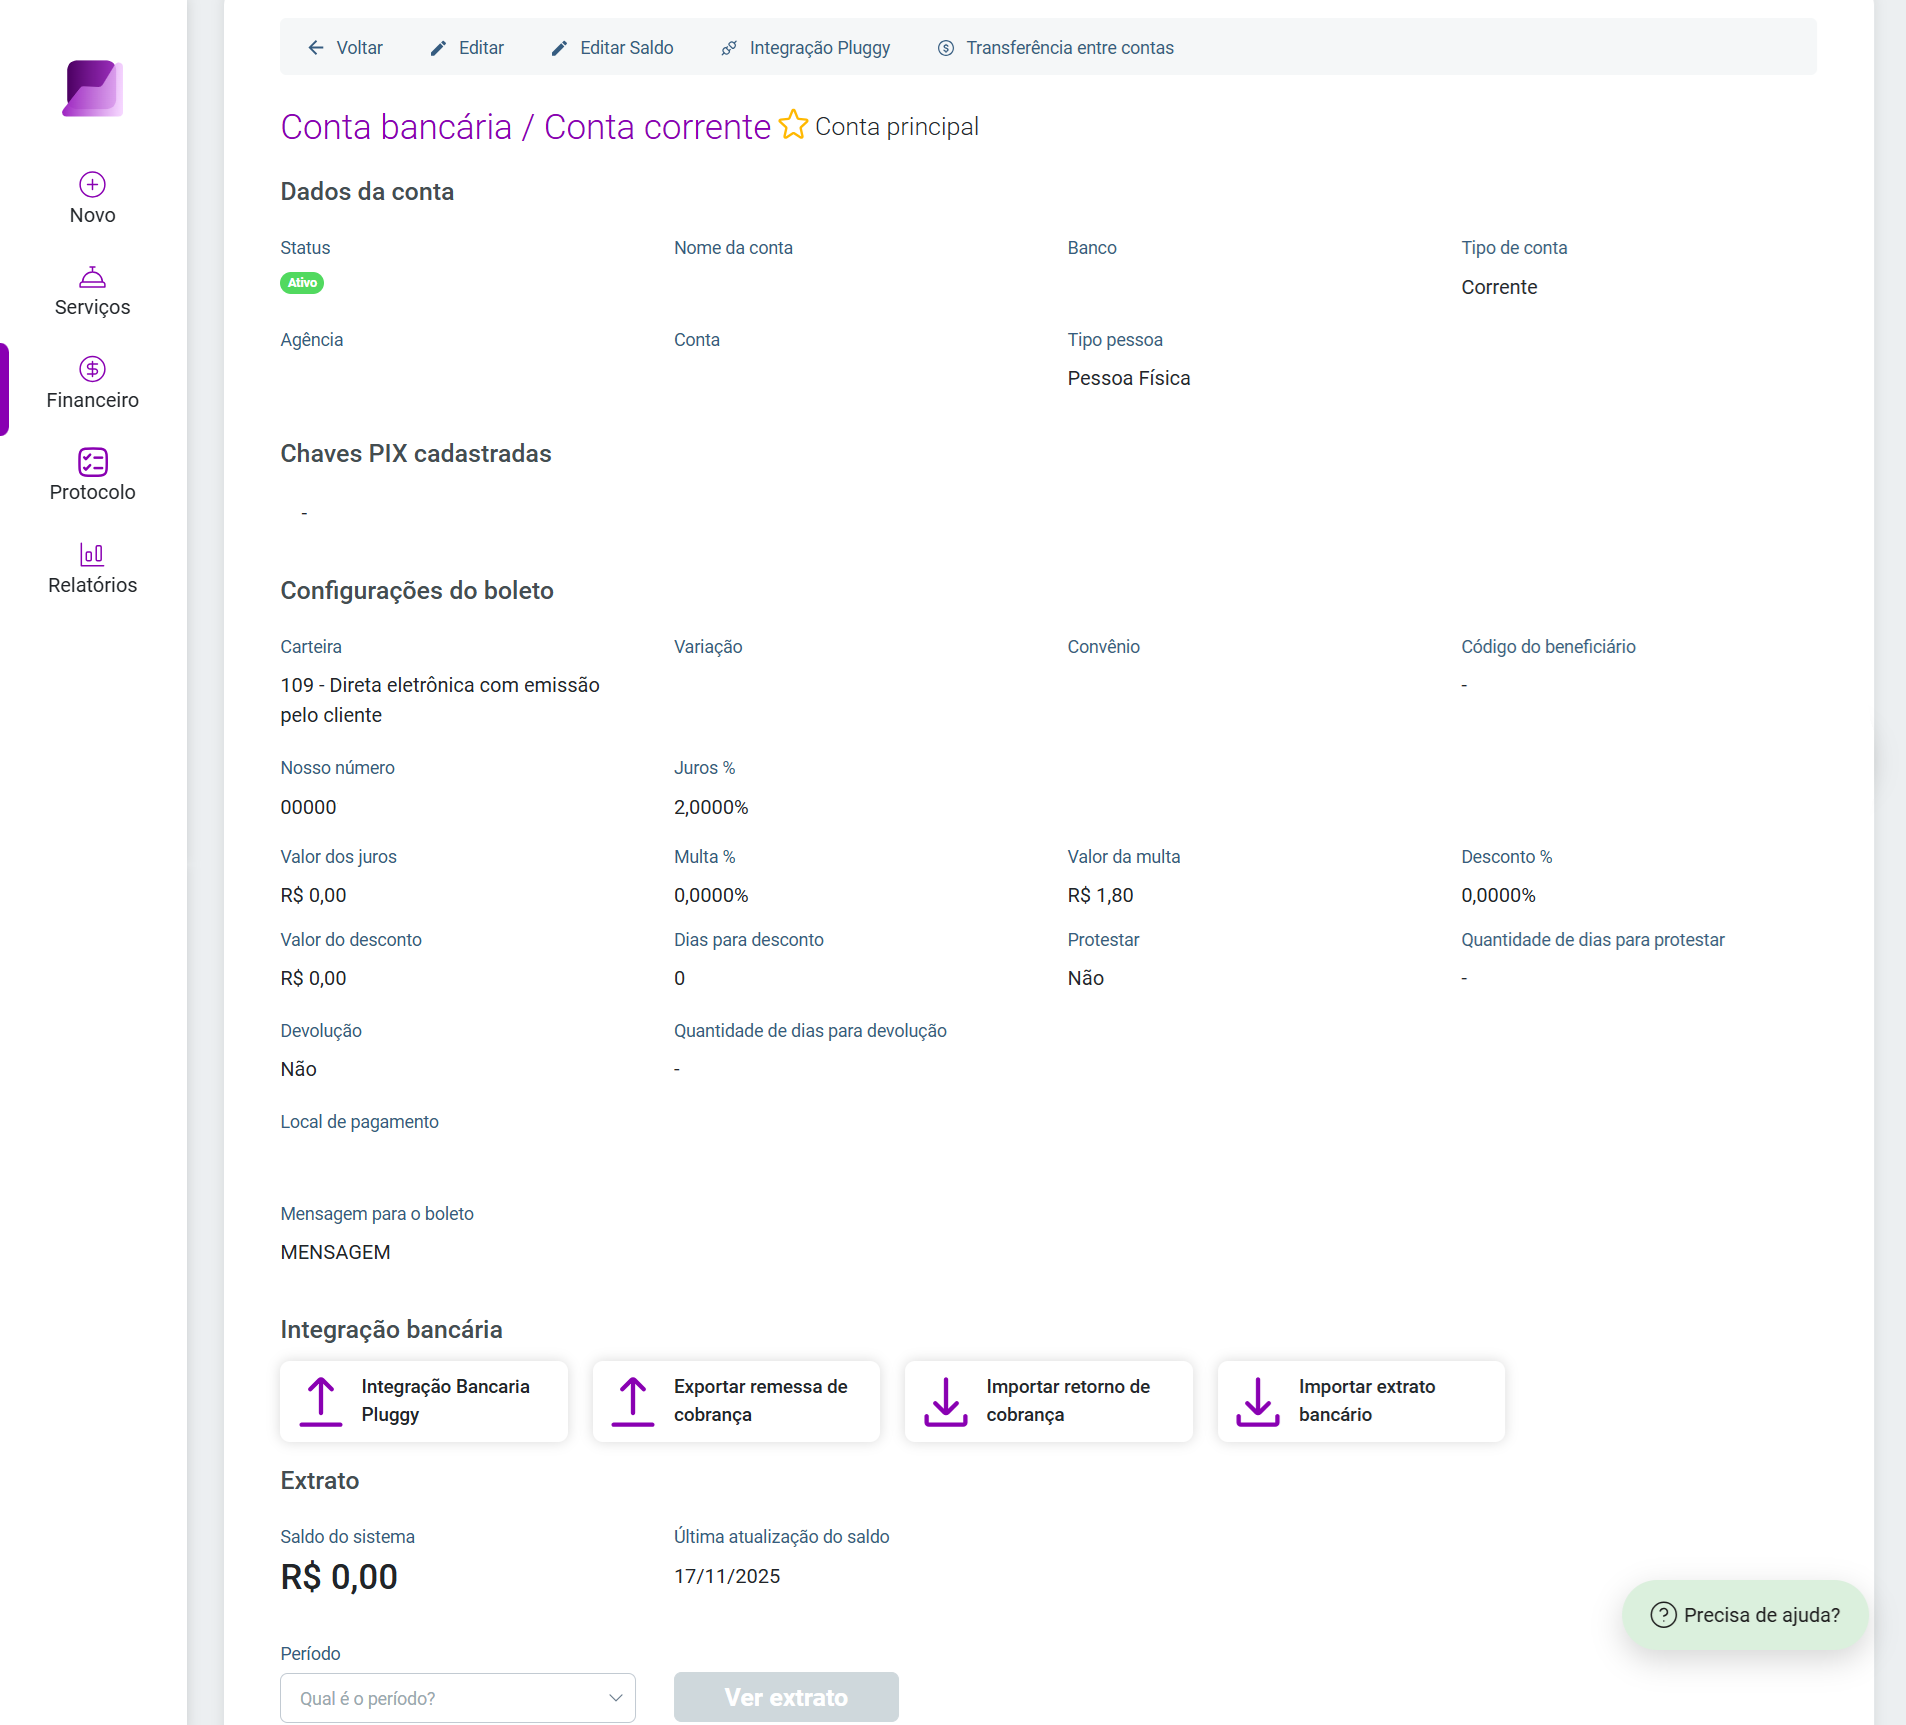Click the Saldo do sistema R$ 0,00

point(339,1577)
